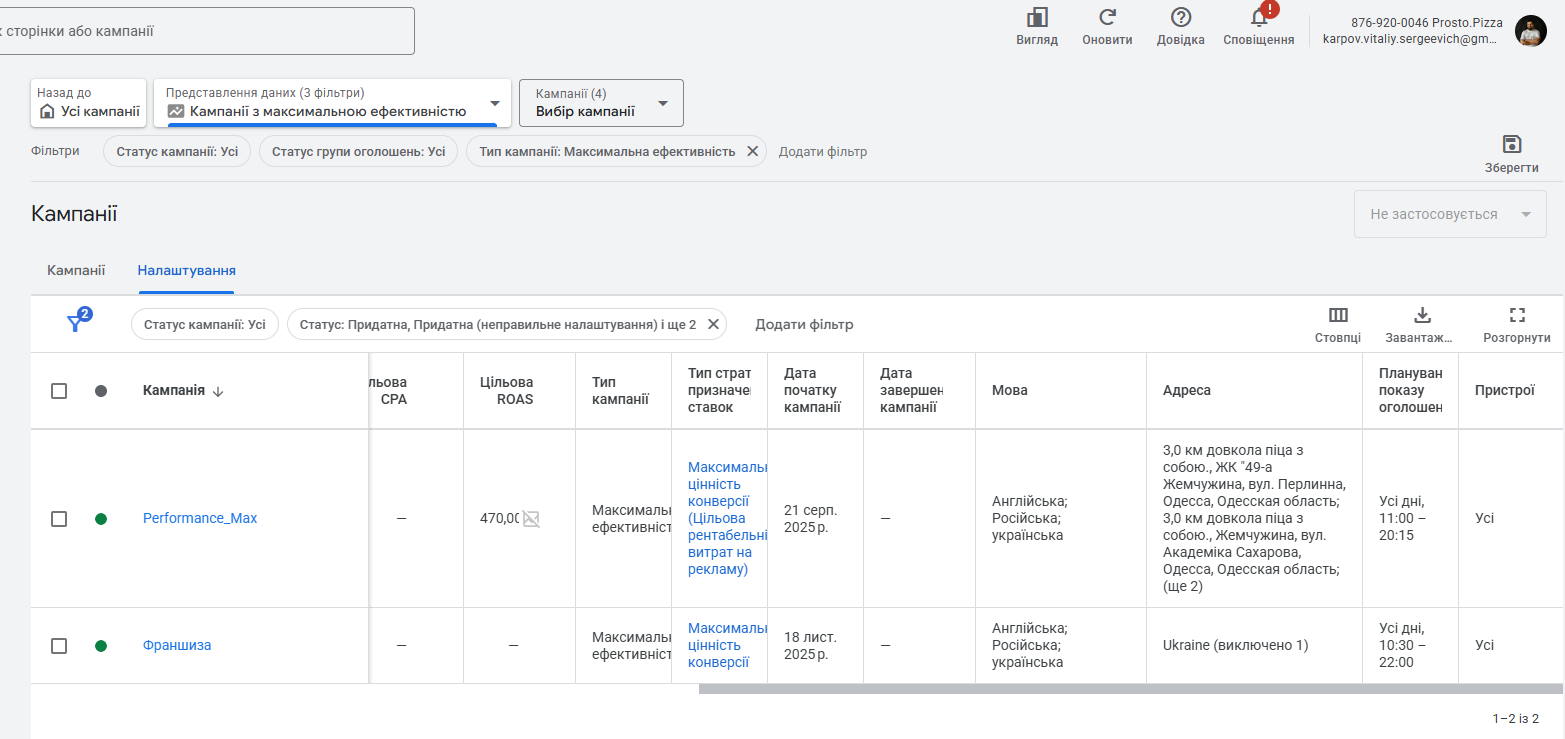Image resolution: width=1565 pixels, height=739 pixels.
Task: Open the Стовпці columns icon
Action: tap(1337, 315)
